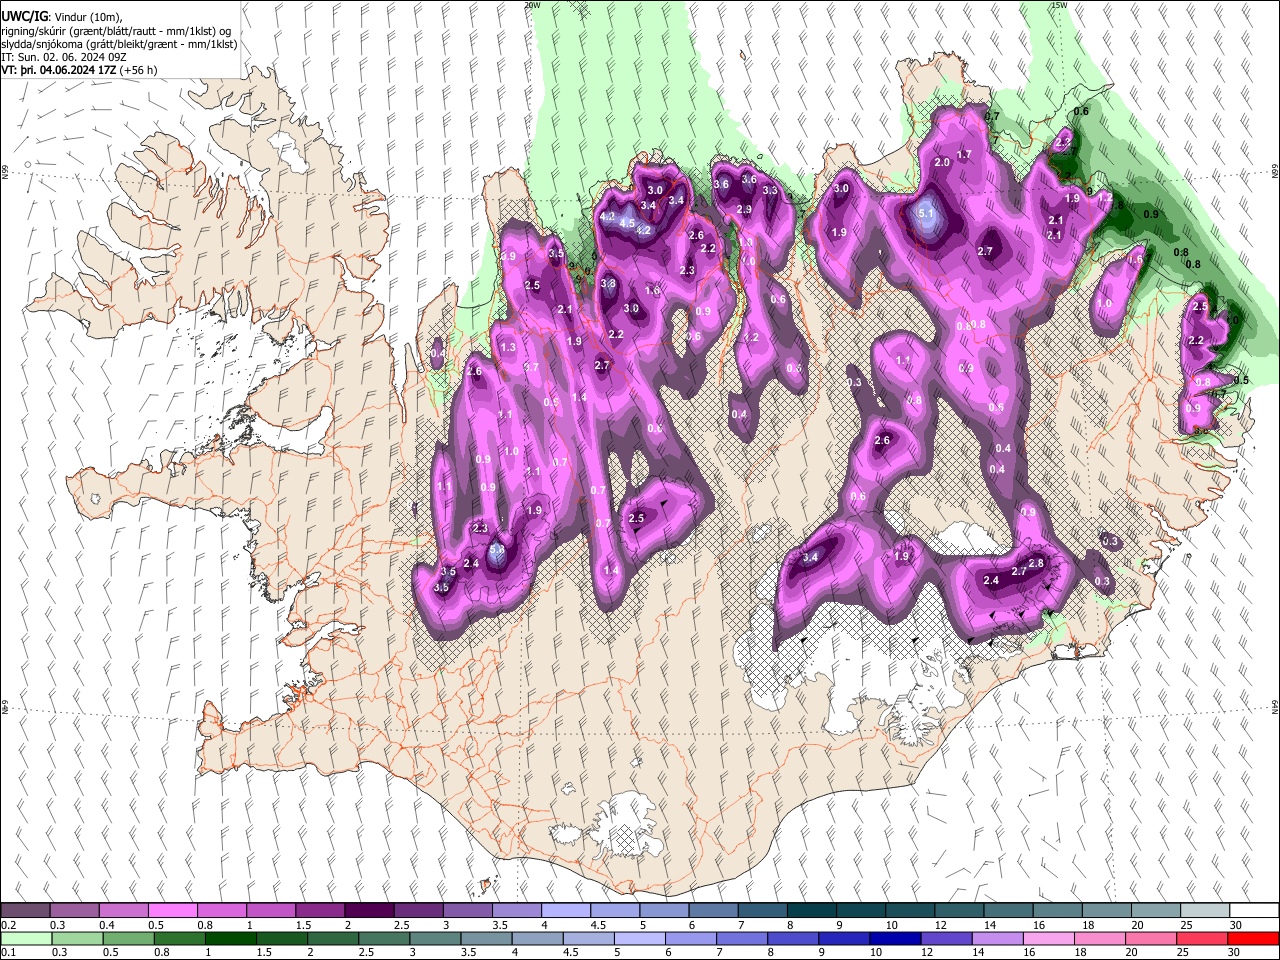Click the red-pink 25 swatch, lower row
This screenshot has width=1280, height=960.
click(x=1201, y=938)
